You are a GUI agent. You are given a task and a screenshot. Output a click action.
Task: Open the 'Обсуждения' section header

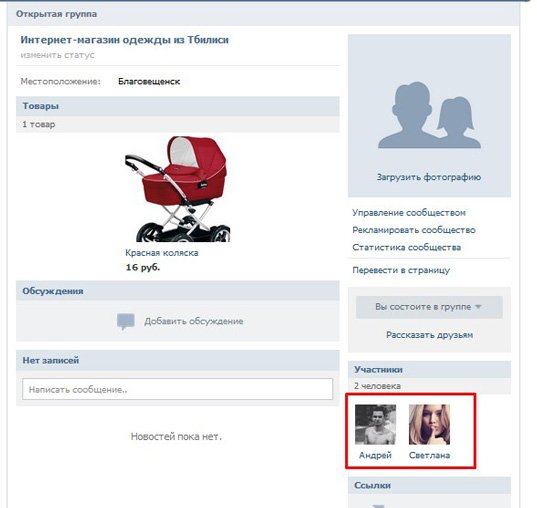tap(177, 291)
